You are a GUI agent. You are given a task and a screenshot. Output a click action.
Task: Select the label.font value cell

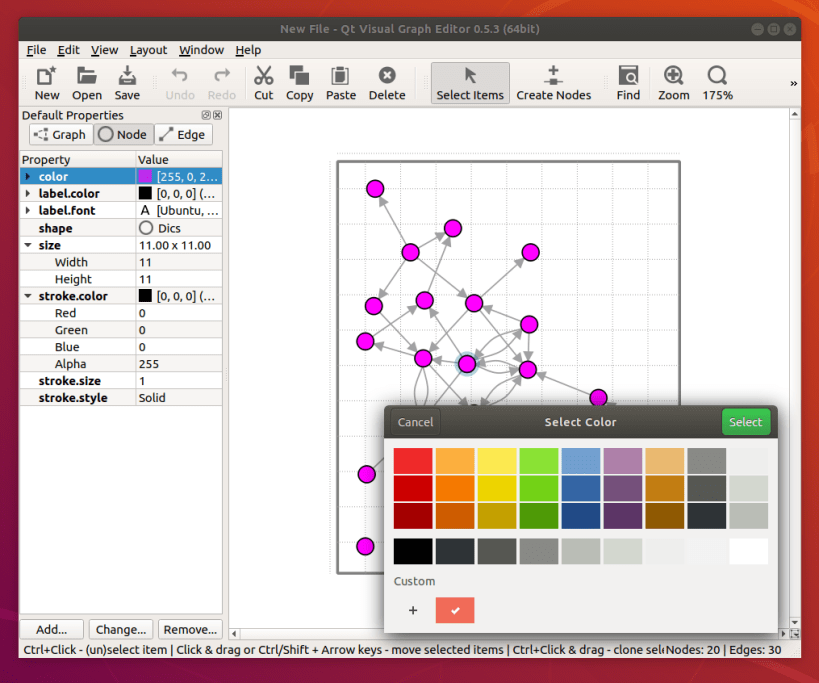pos(179,210)
